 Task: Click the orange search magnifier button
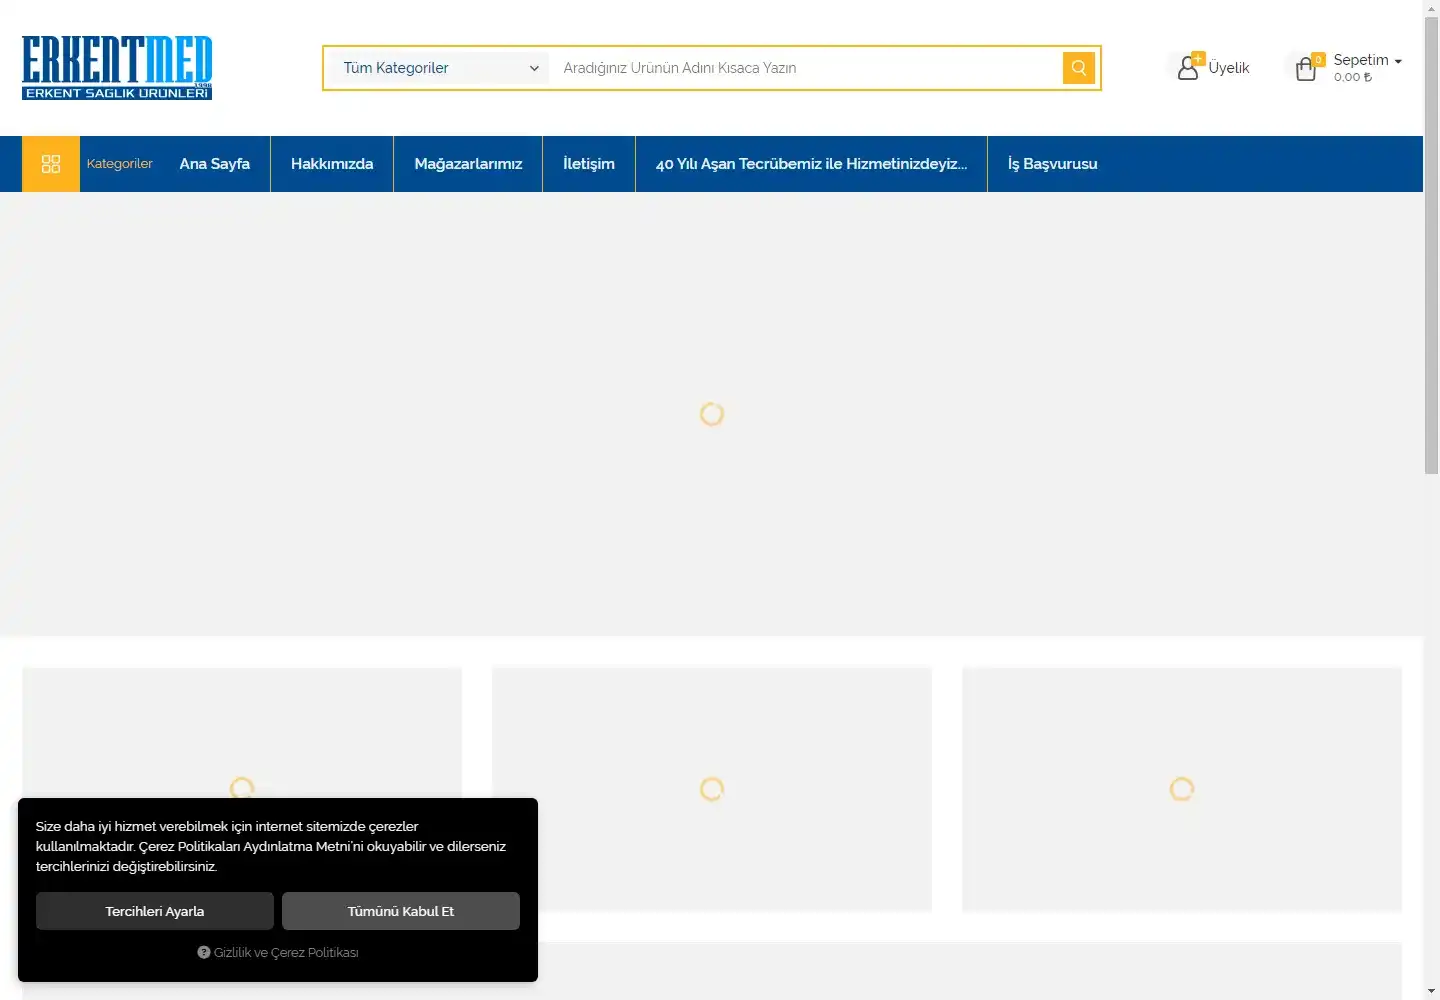(1079, 68)
